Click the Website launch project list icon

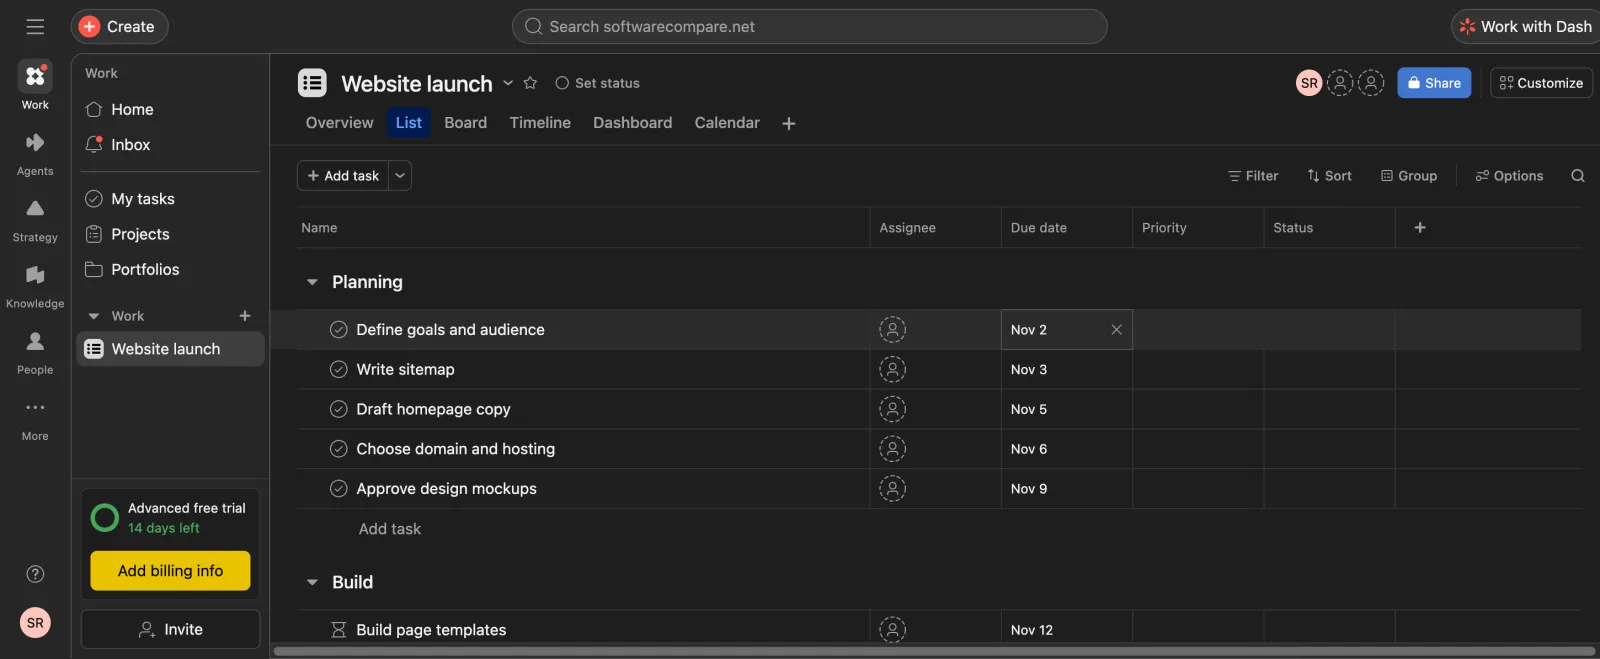tap(312, 83)
